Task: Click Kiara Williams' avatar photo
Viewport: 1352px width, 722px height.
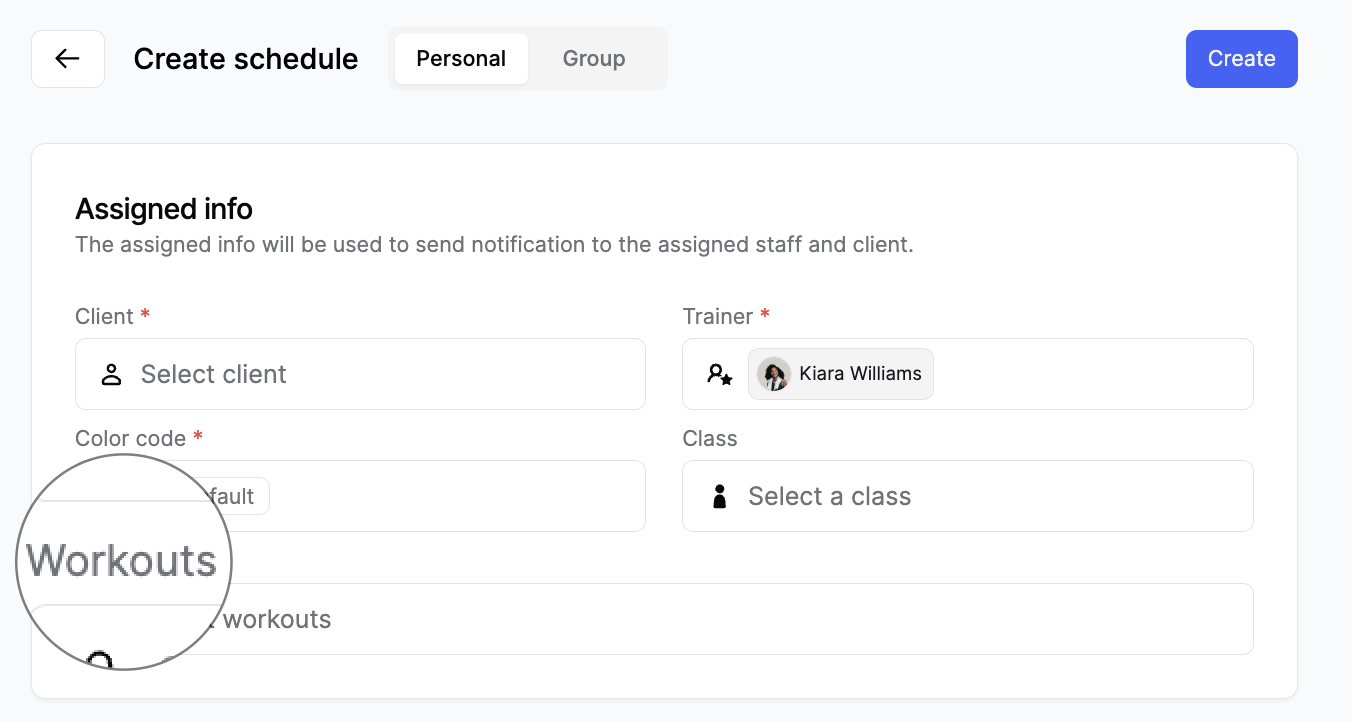Action: point(773,374)
